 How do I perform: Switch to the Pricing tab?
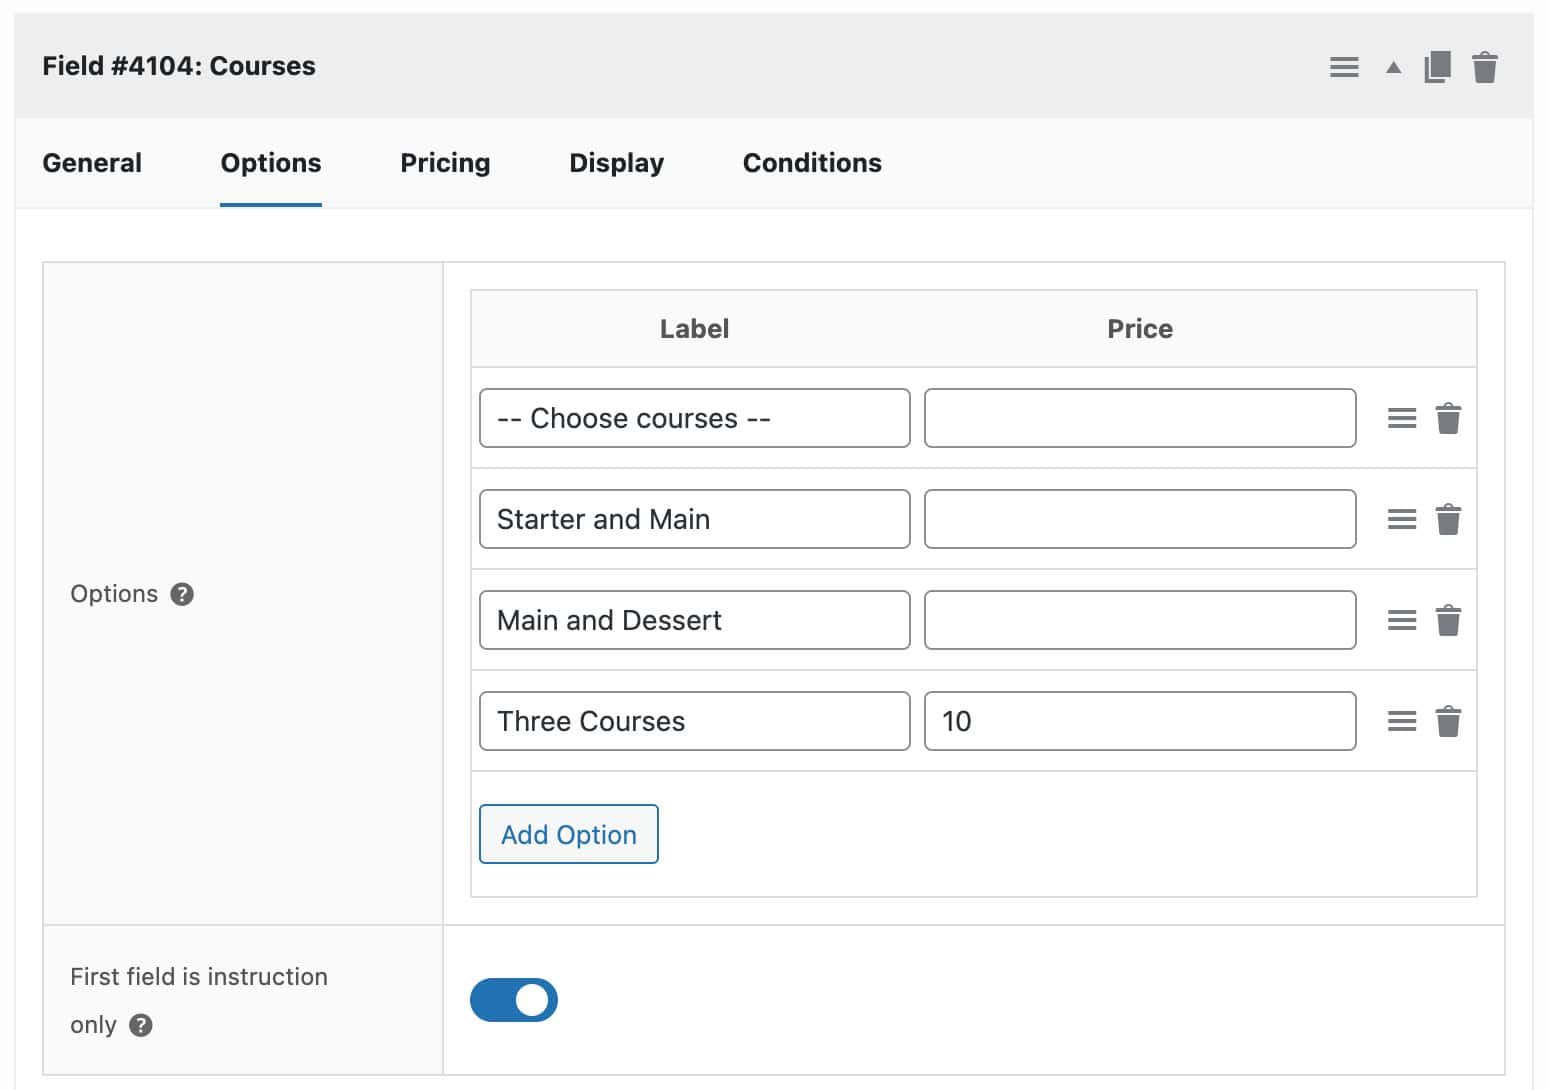click(x=445, y=163)
